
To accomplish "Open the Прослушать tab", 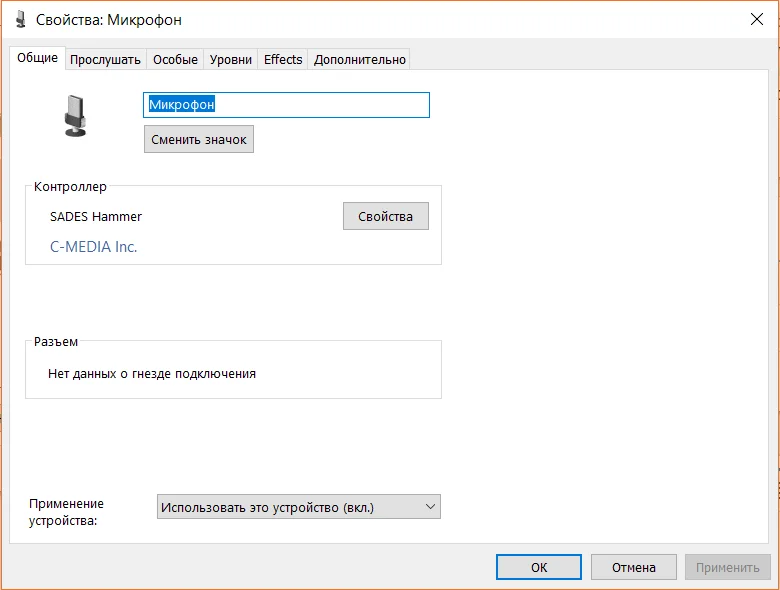I will (105, 60).
